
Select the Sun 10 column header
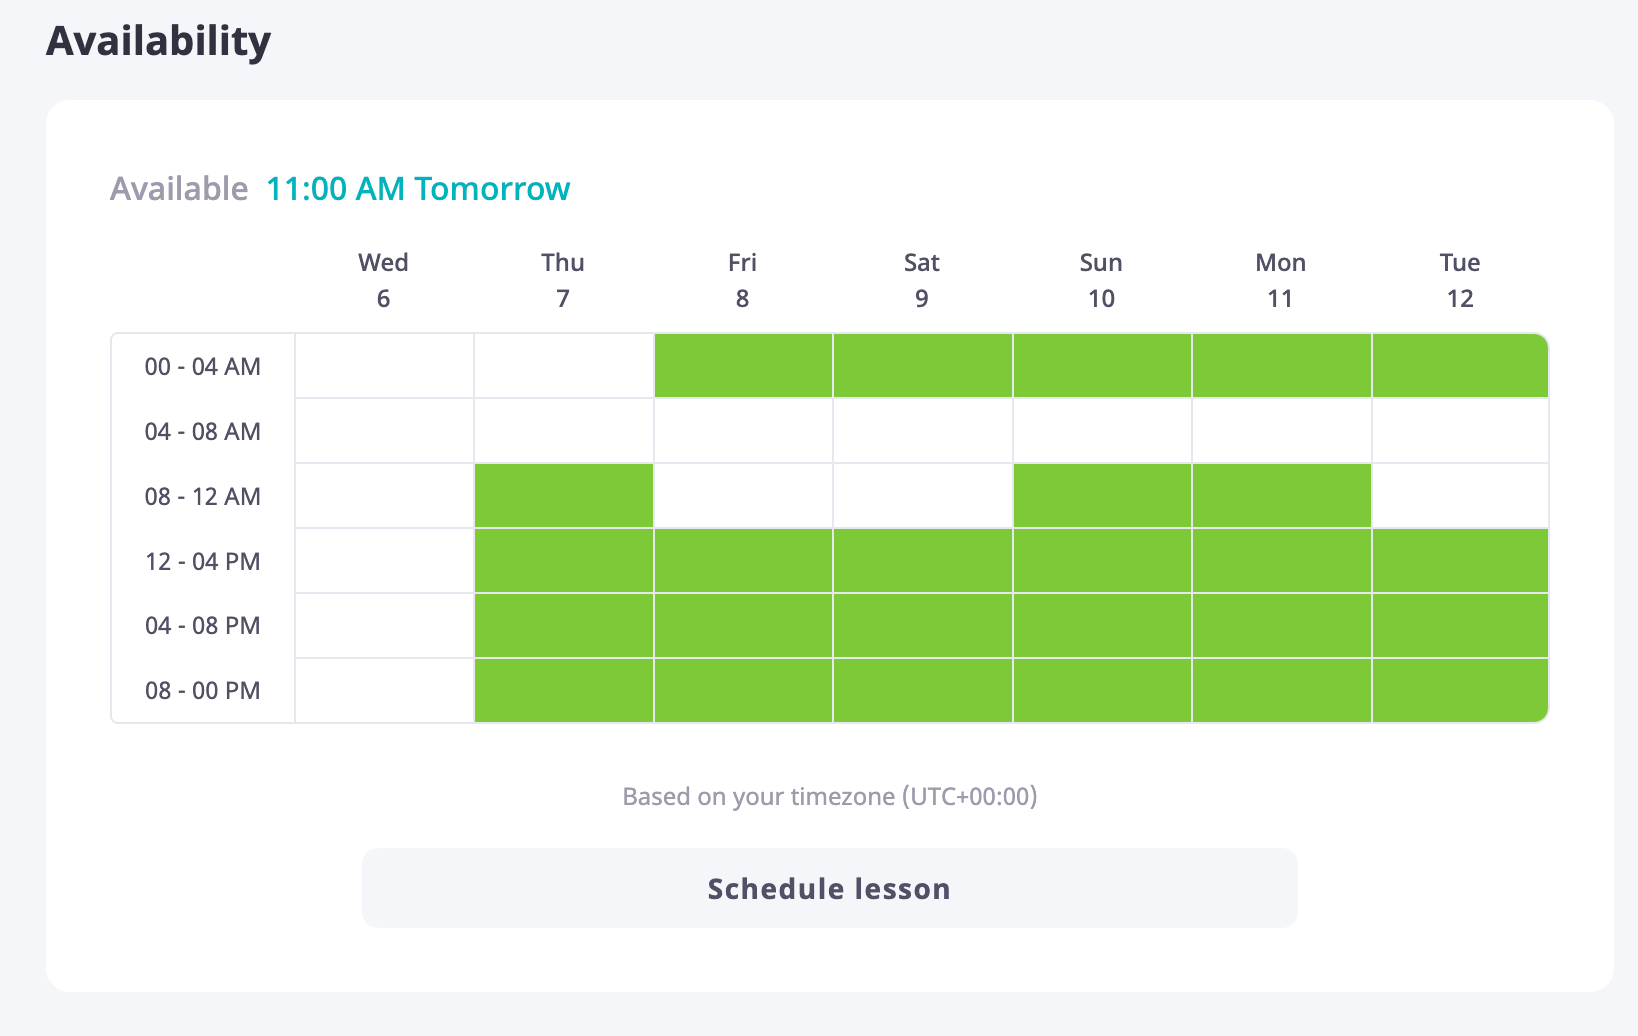tap(1100, 280)
